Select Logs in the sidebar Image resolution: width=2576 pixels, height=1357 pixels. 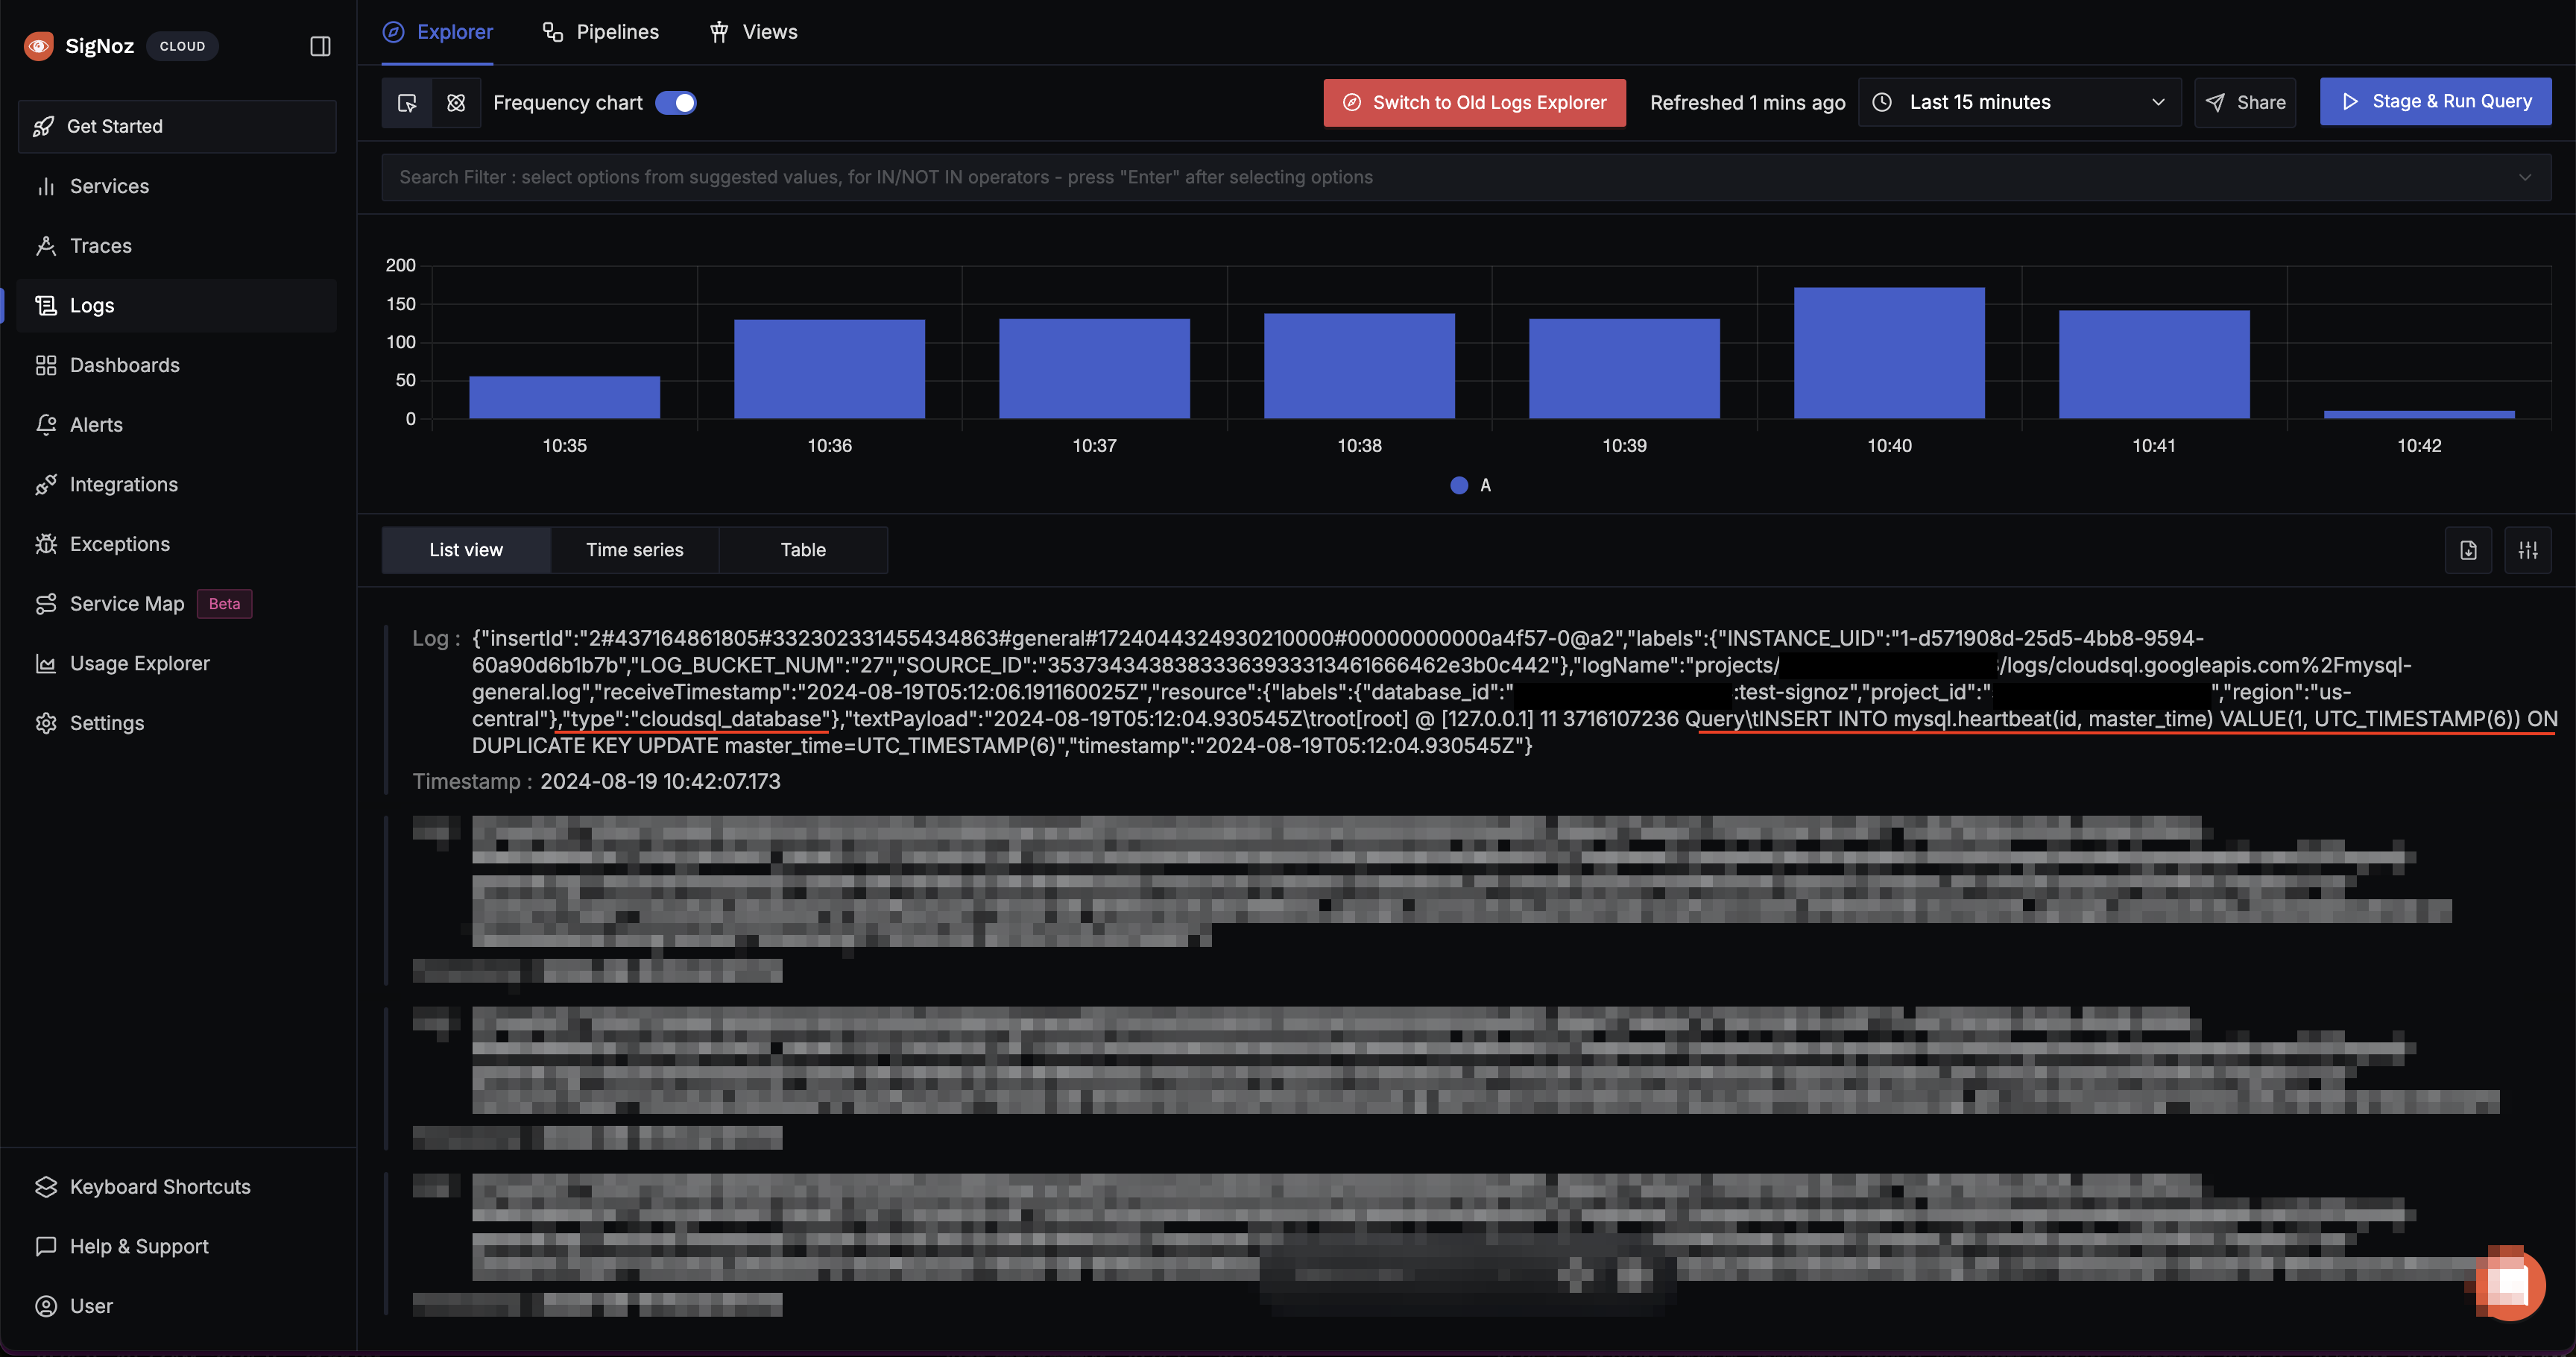click(177, 305)
